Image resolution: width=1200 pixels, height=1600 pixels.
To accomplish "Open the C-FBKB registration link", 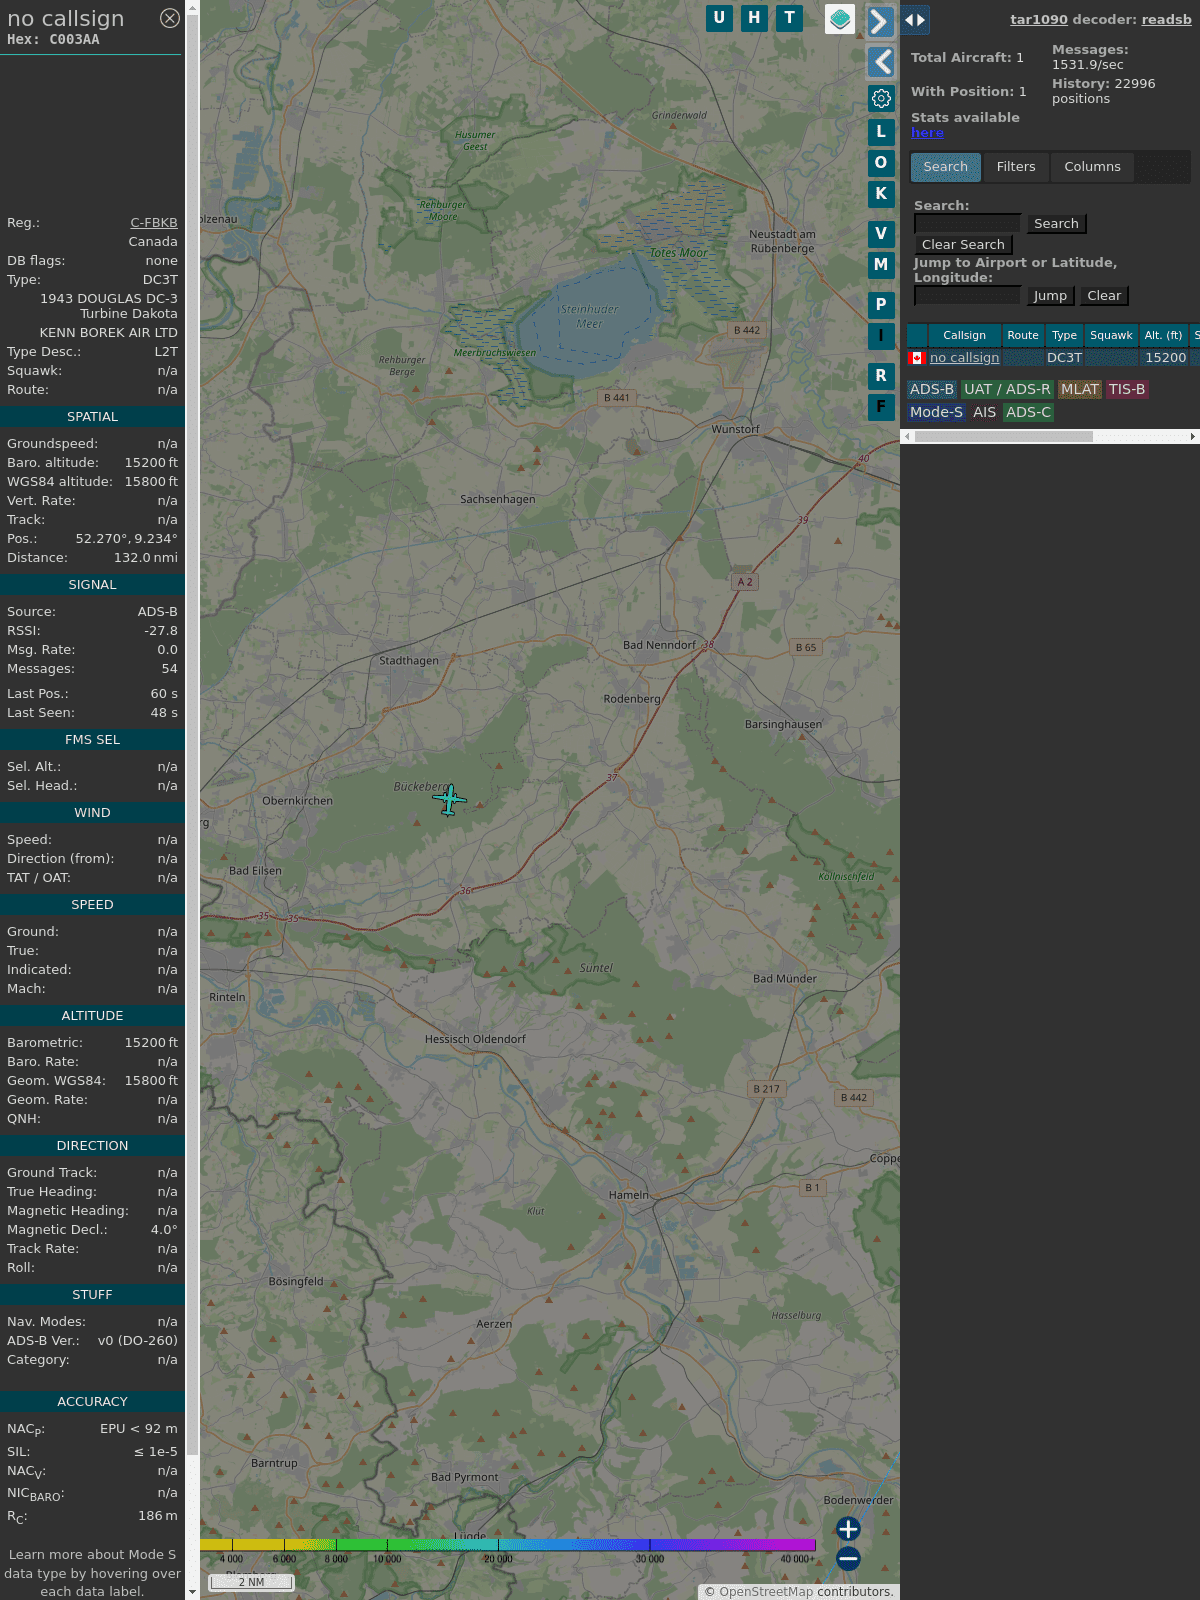I will click(153, 223).
